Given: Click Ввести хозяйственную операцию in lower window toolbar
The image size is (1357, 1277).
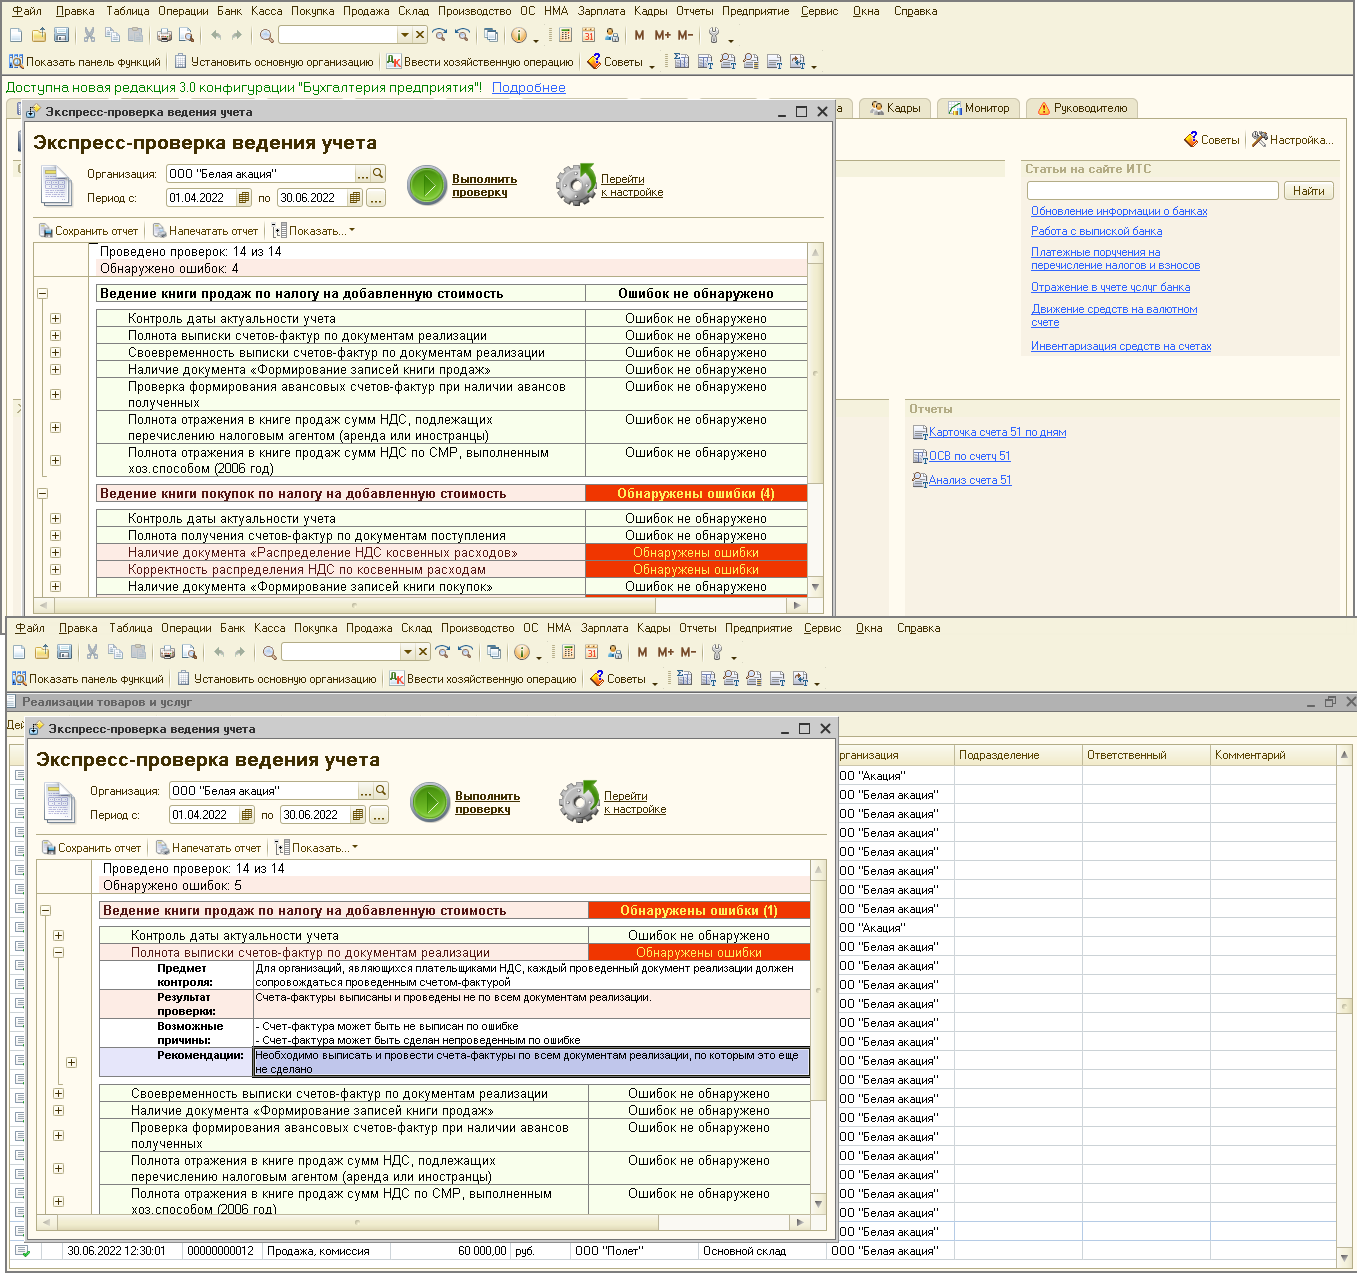Looking at the screenshot, I should coord(483,679).
